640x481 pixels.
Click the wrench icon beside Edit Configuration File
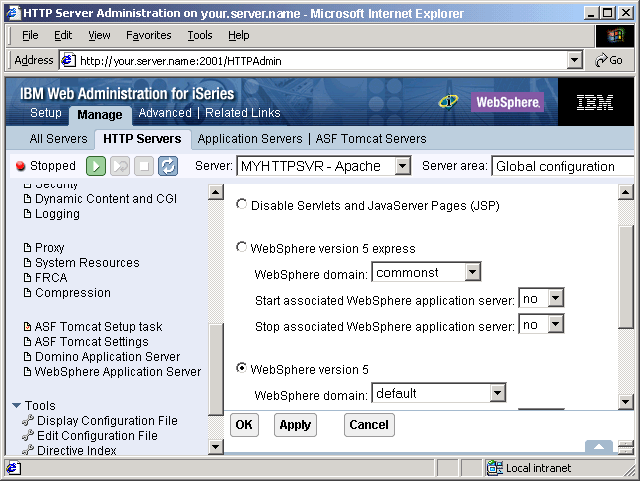[x=28, y=436]
